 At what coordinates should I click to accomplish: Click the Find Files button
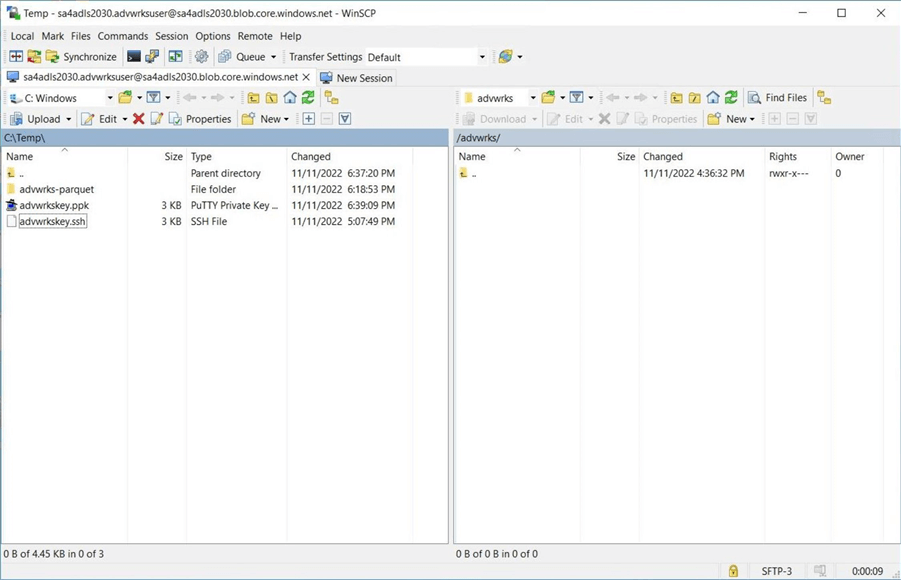(777, 98)
